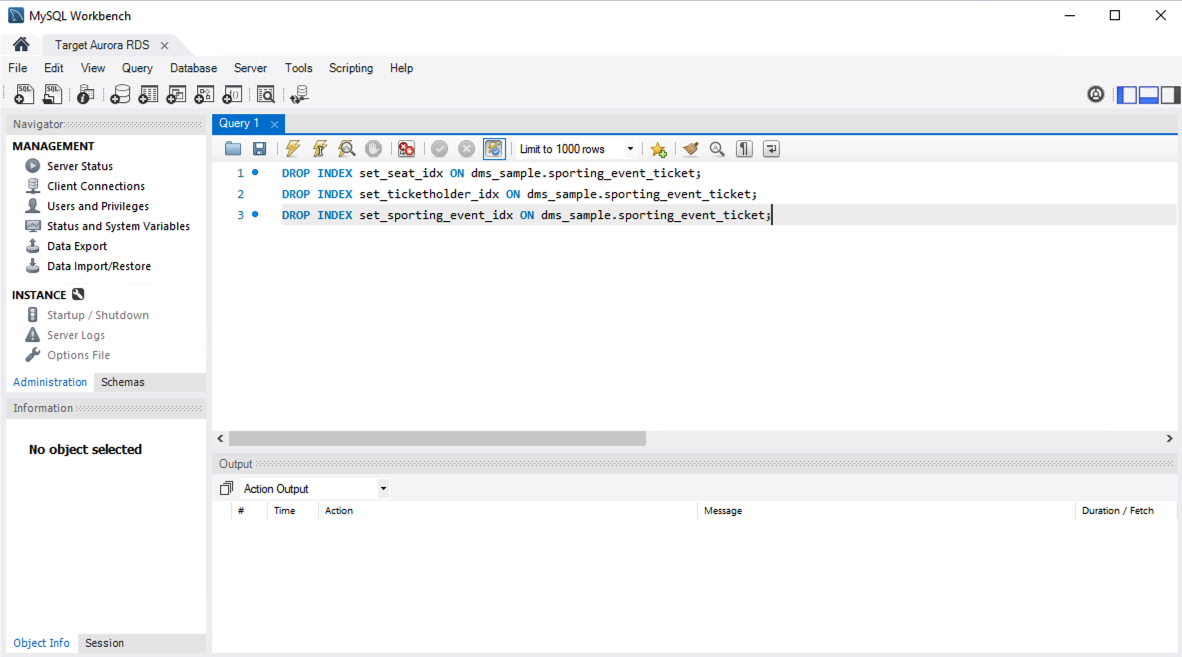Open the Scripting menu
Screen dimensions: 1182x657
351,68
